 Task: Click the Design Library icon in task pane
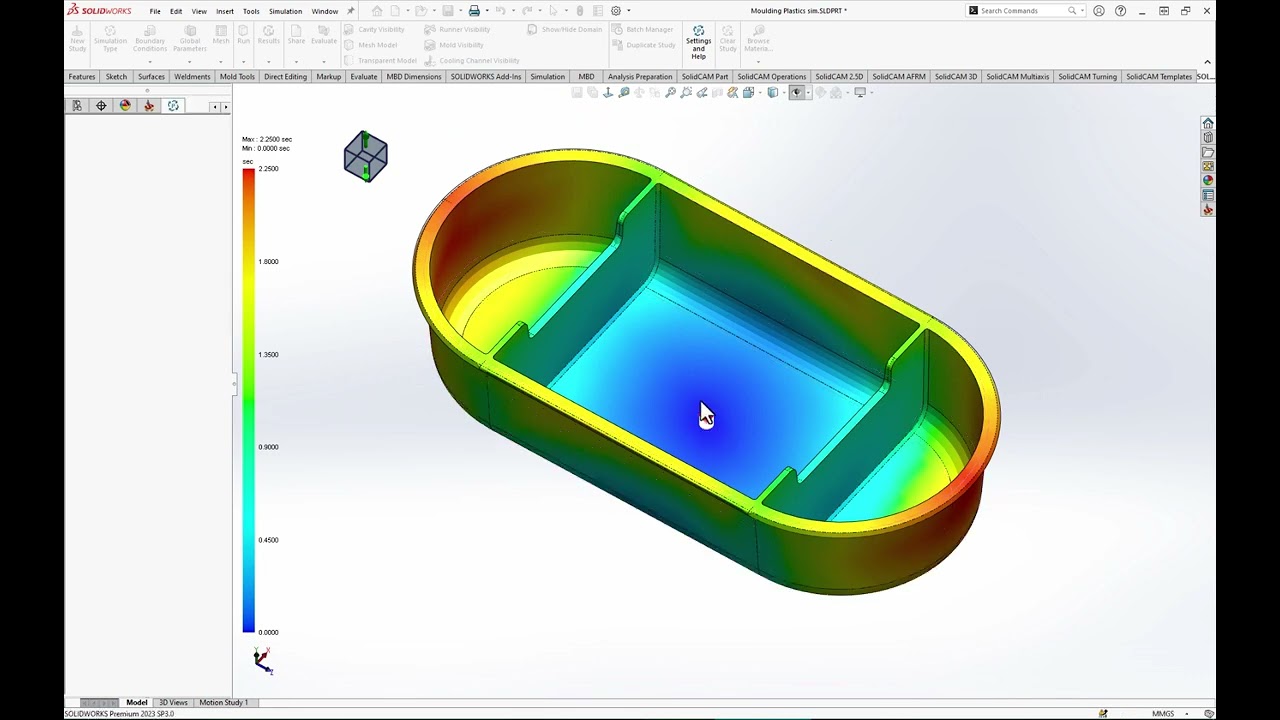pyautogui.click(x=1208, y=138)
